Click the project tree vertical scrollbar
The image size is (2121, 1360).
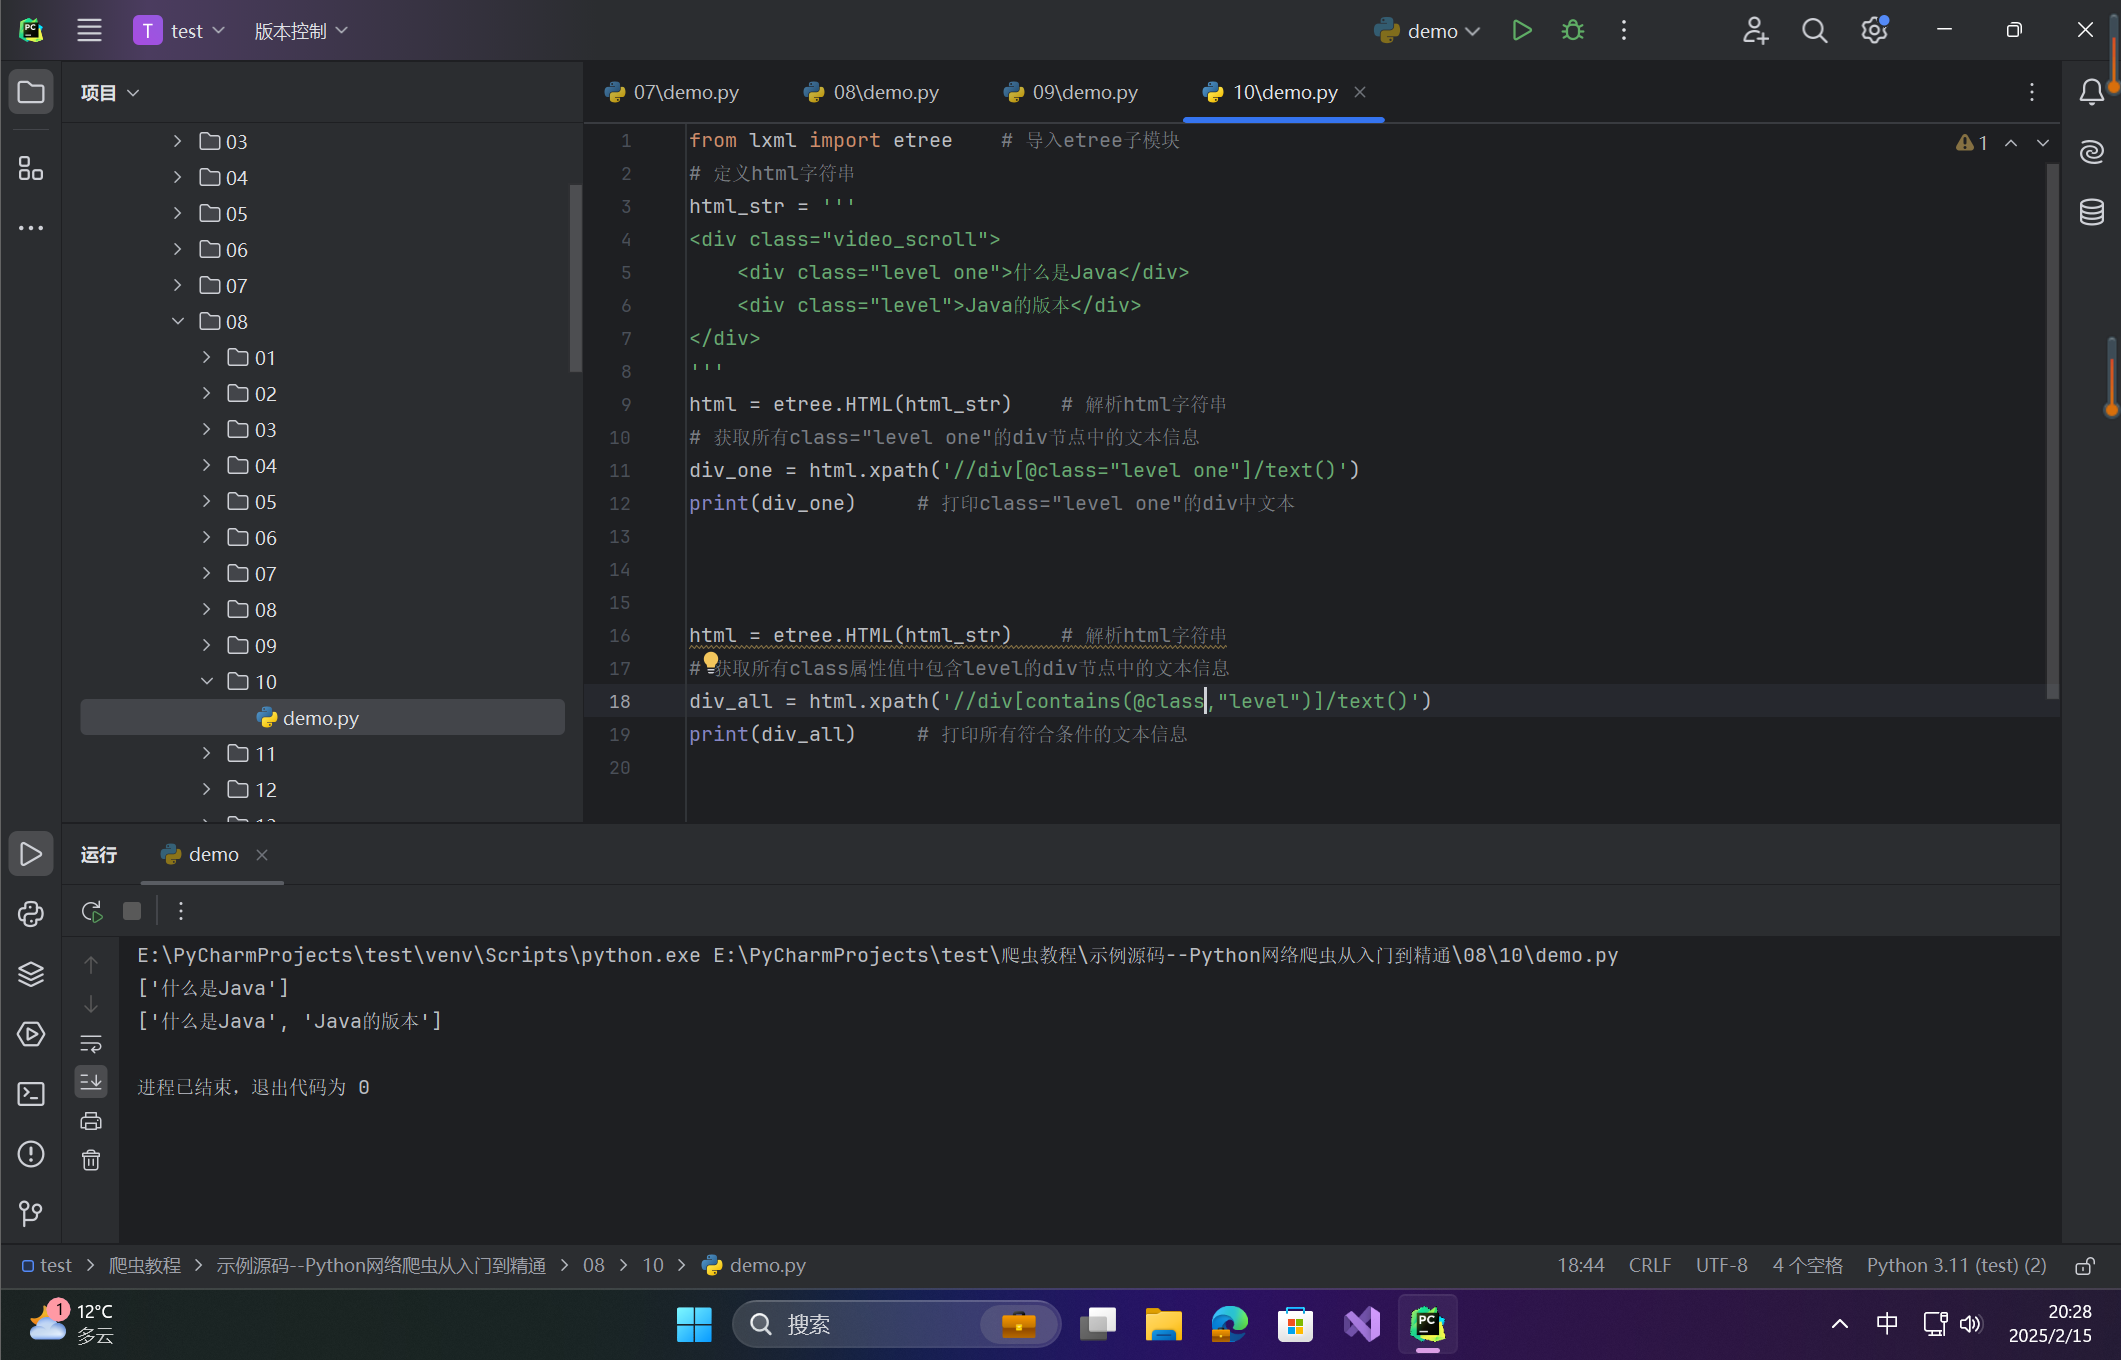point(575,278)
